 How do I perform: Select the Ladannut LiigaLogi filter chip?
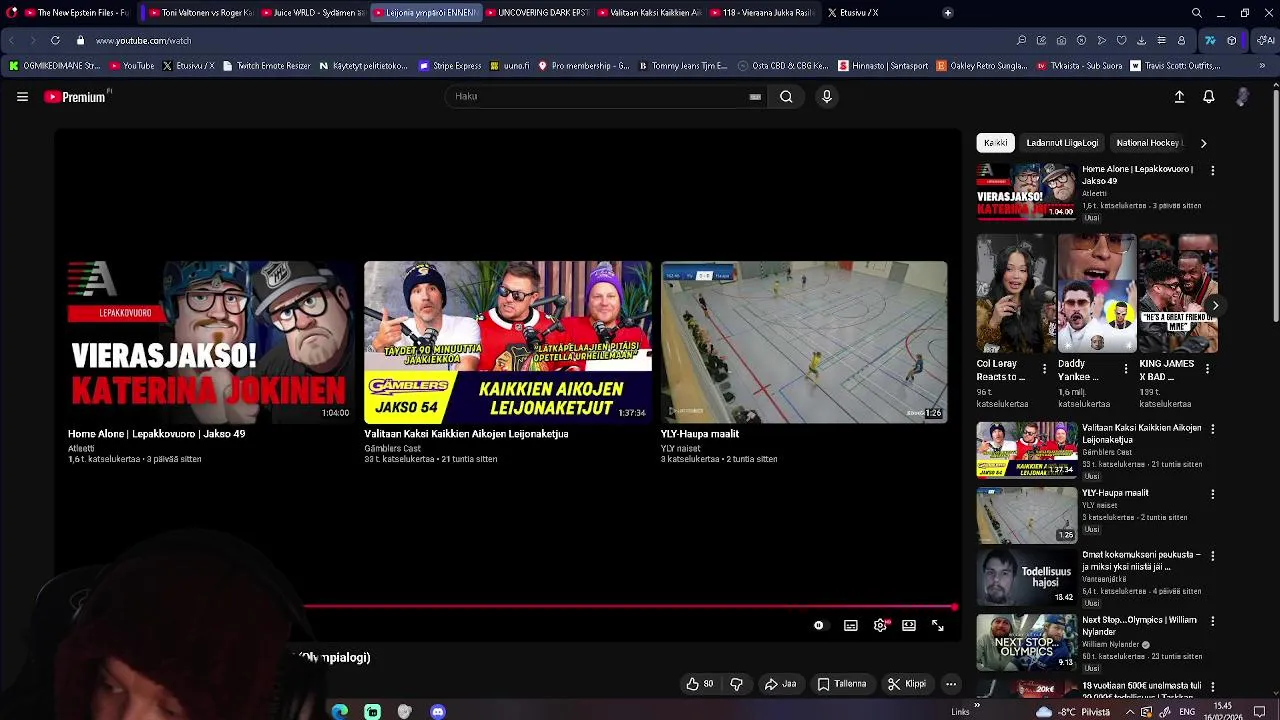1062,143
